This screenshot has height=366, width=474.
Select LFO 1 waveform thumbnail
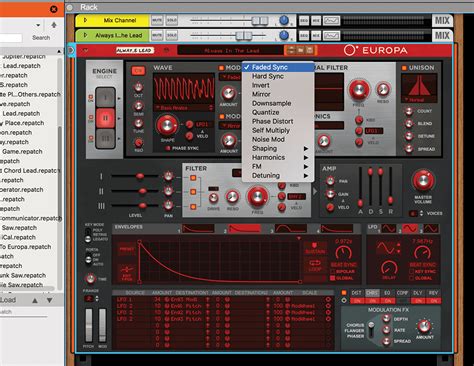tap(389, 228)
